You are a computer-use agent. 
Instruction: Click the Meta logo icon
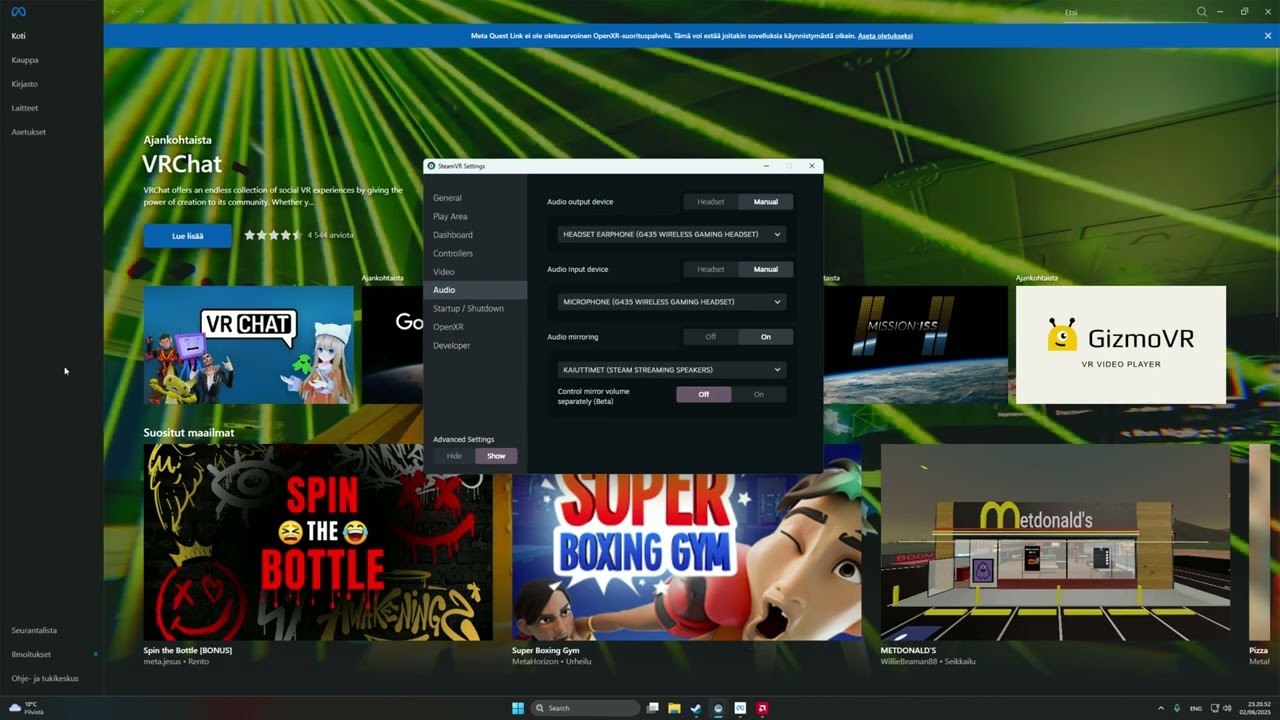18,11
